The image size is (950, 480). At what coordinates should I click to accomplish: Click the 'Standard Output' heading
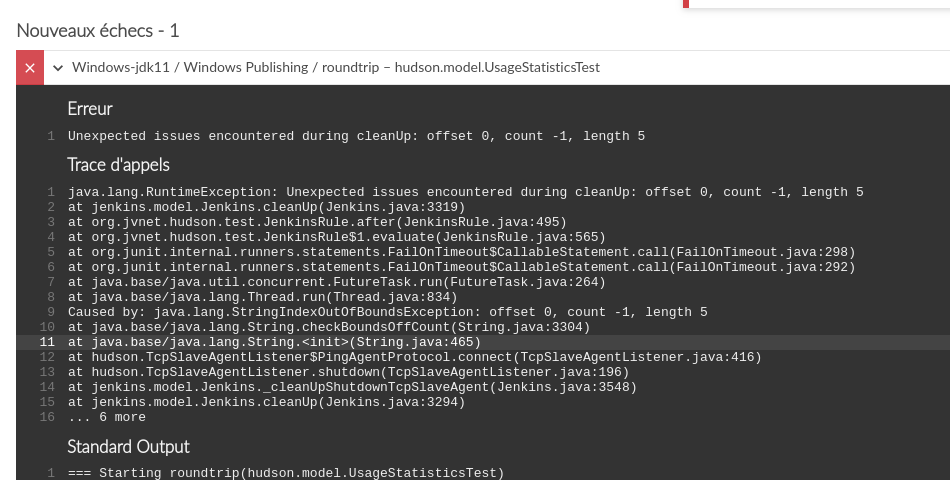(128, 447)
